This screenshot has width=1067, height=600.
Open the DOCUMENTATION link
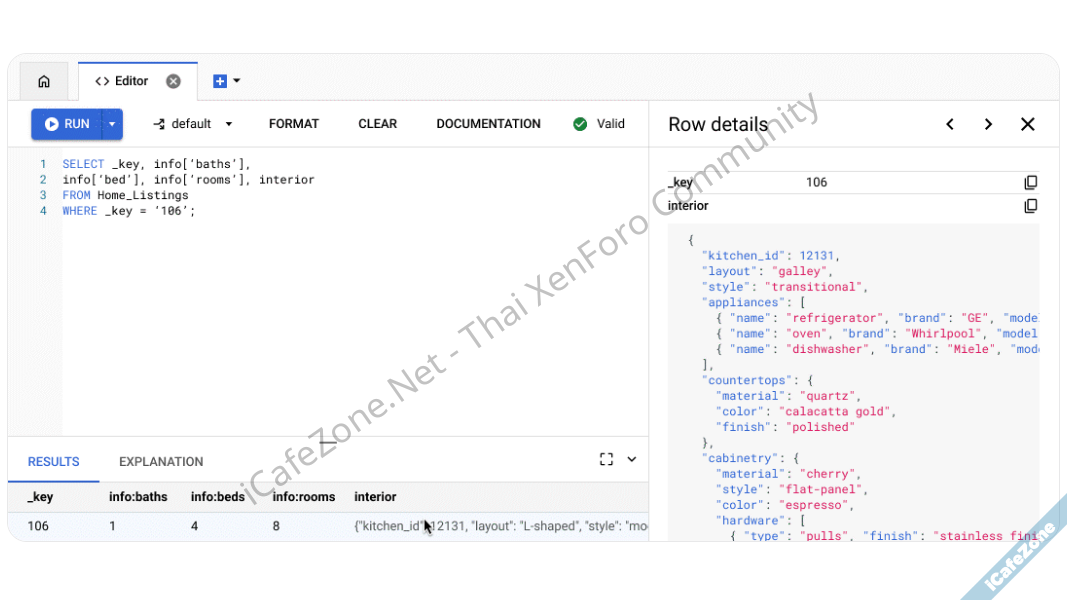(x=488, y=124)
